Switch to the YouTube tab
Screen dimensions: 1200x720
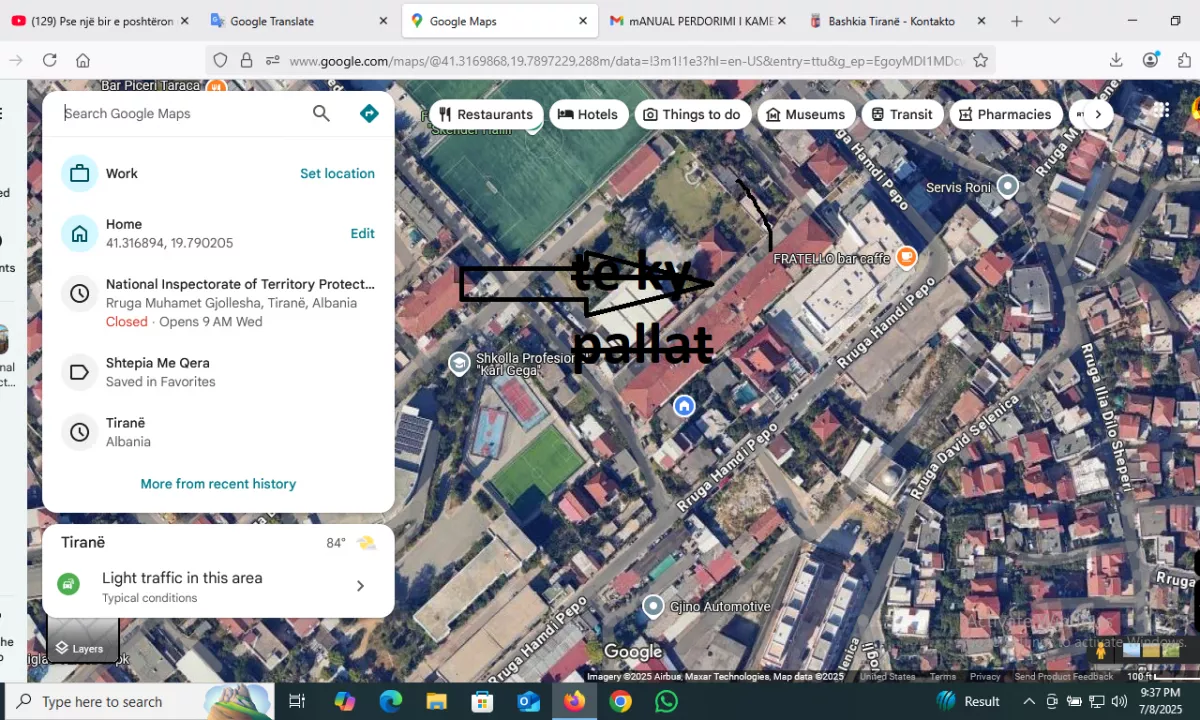(98, 21)
